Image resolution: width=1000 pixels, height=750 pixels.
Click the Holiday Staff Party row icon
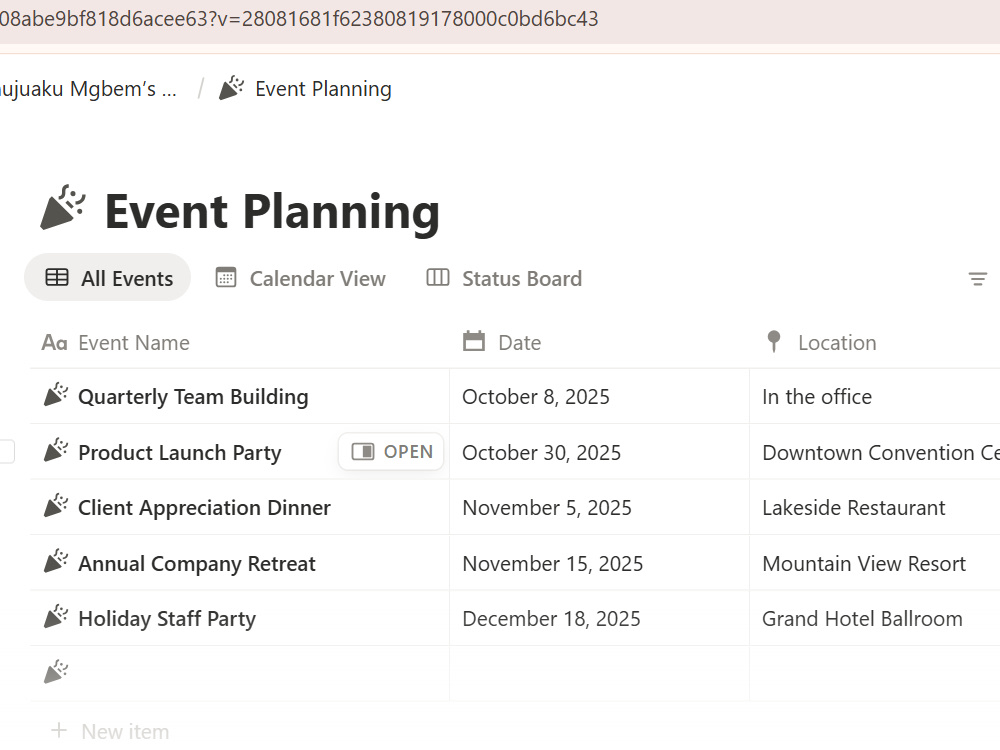pos(56,617)
